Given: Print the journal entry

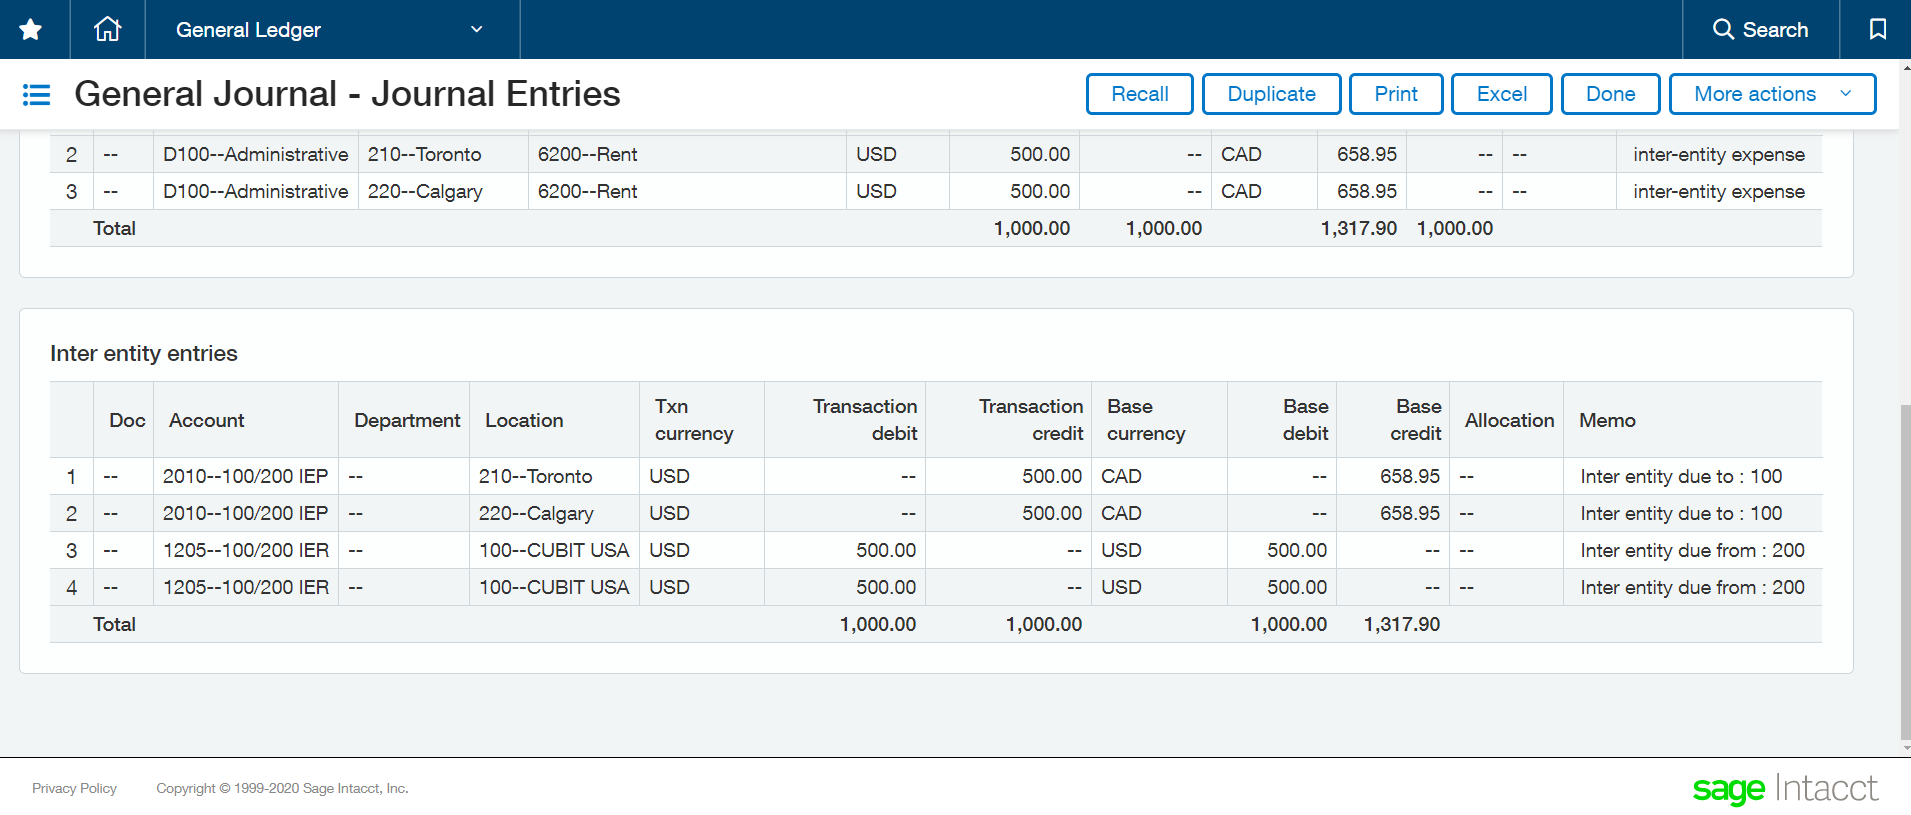Looking at the screenshot, I should (x=1395, y=94).
